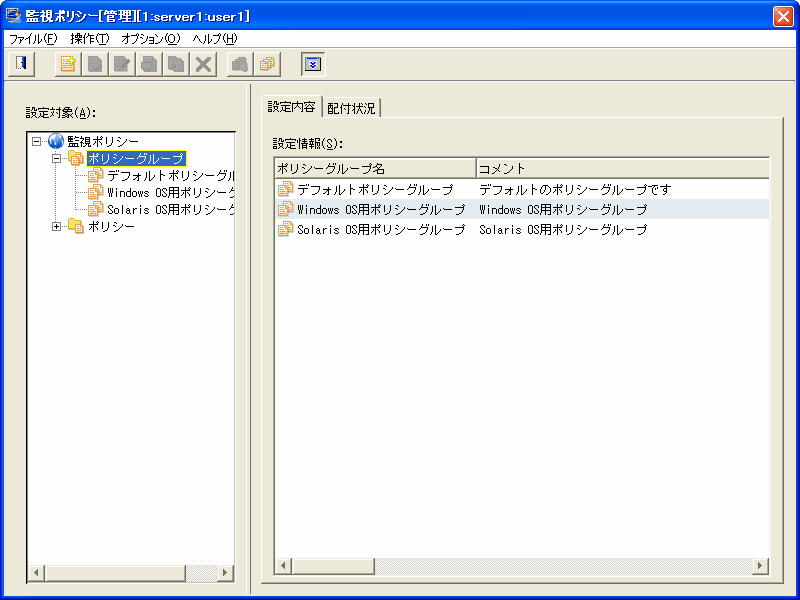
Task: Click the list panel horizontal scrollbar thumb
Action: (x=333, y=565)
